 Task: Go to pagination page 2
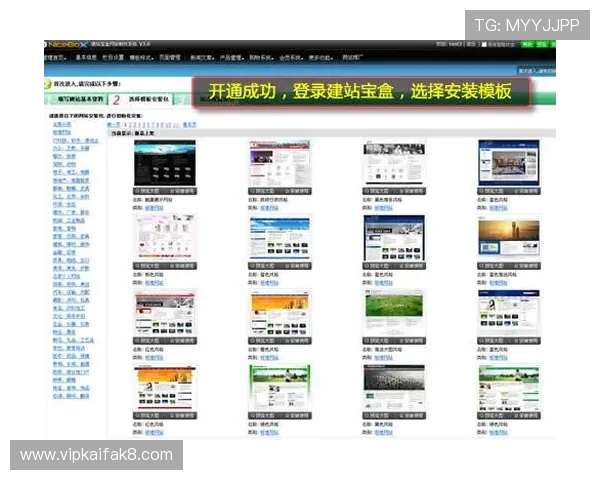(x=130, y=125)
